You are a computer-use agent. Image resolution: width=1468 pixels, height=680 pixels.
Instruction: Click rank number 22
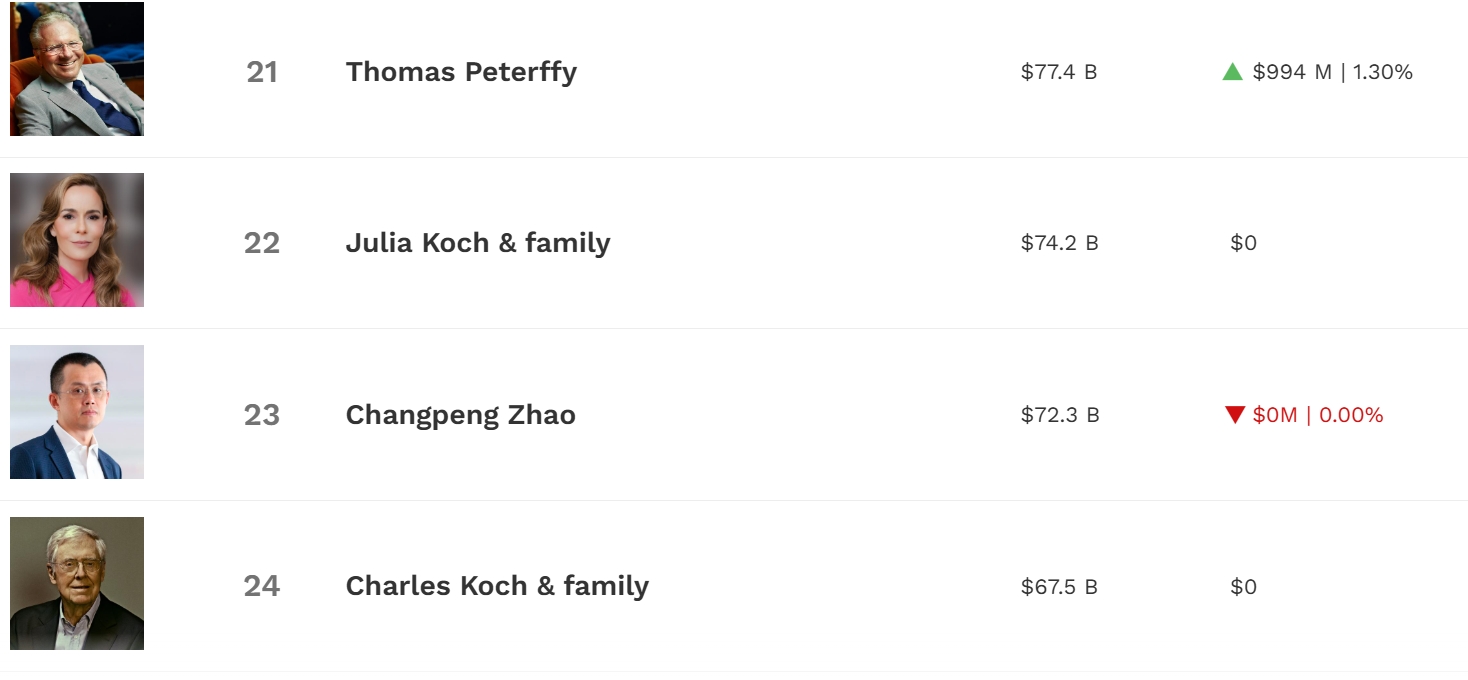click(262, 243)
